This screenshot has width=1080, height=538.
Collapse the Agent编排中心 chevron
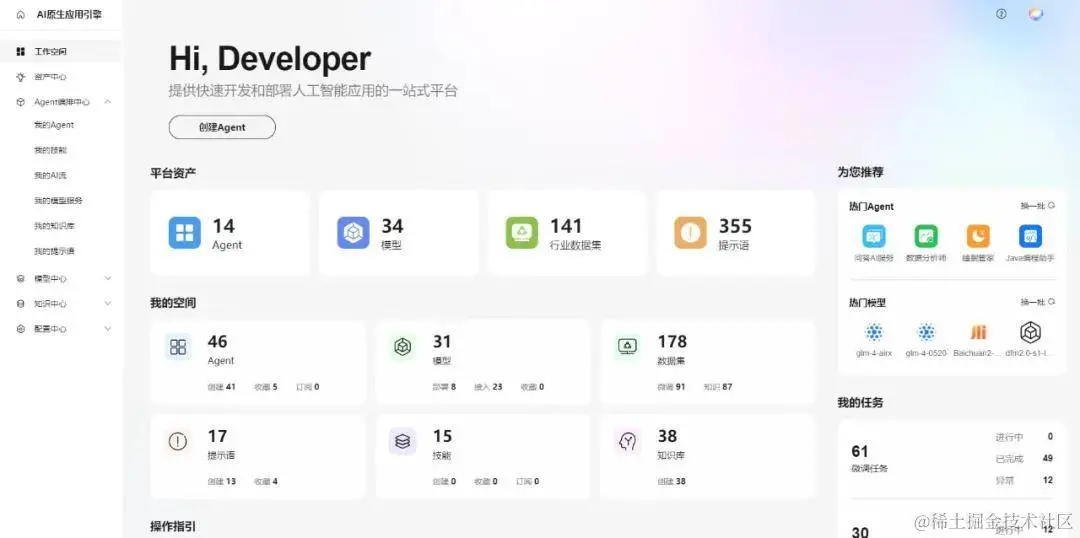(107, 102)
